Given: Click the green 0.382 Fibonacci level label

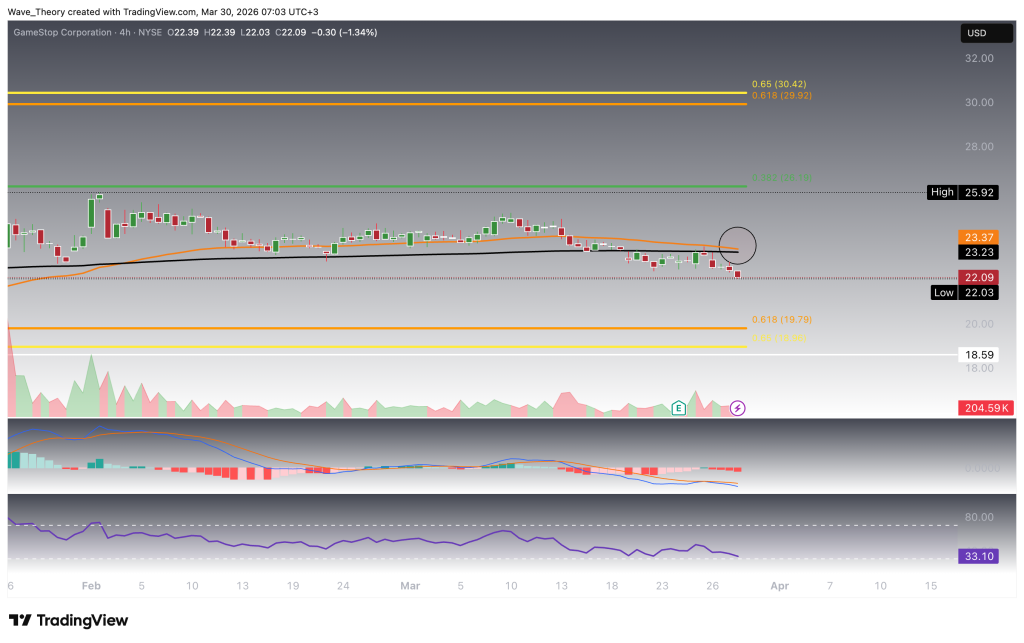Looking at the screenshot, I should click(782, 179).
